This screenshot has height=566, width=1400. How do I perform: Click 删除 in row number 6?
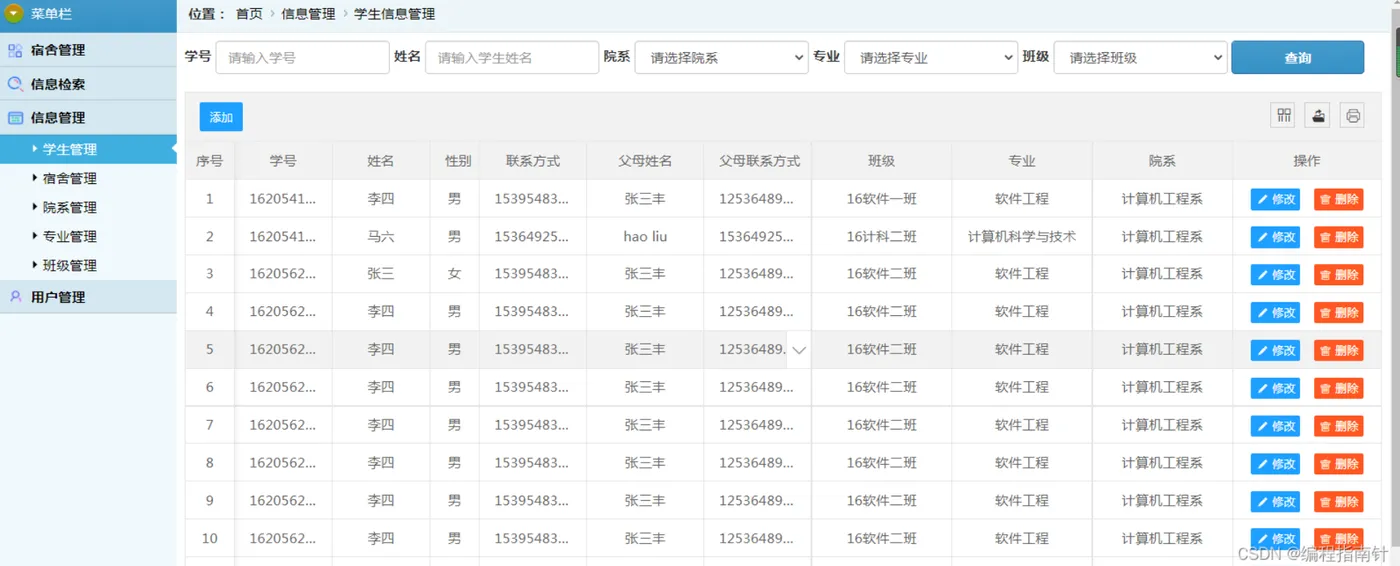[1339, 388]
